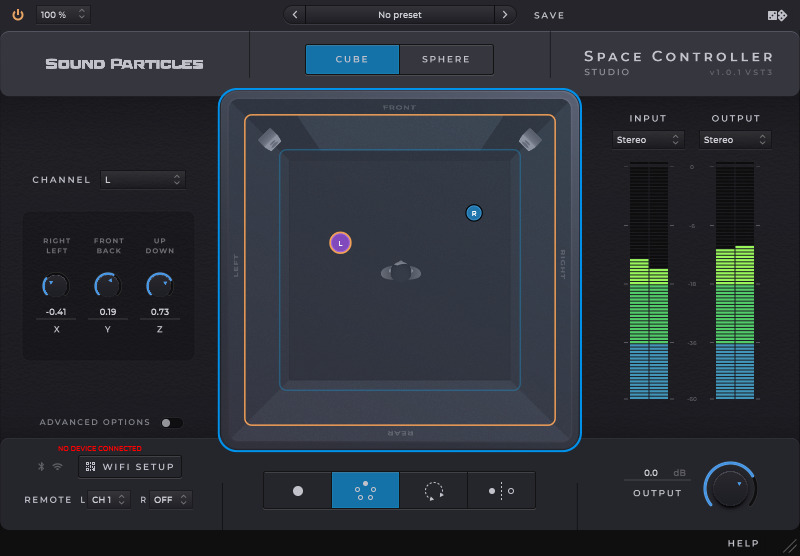Select the single dot movement mode
The width and height of the screenshot is (800, 556).
click(x=297, y=490)
